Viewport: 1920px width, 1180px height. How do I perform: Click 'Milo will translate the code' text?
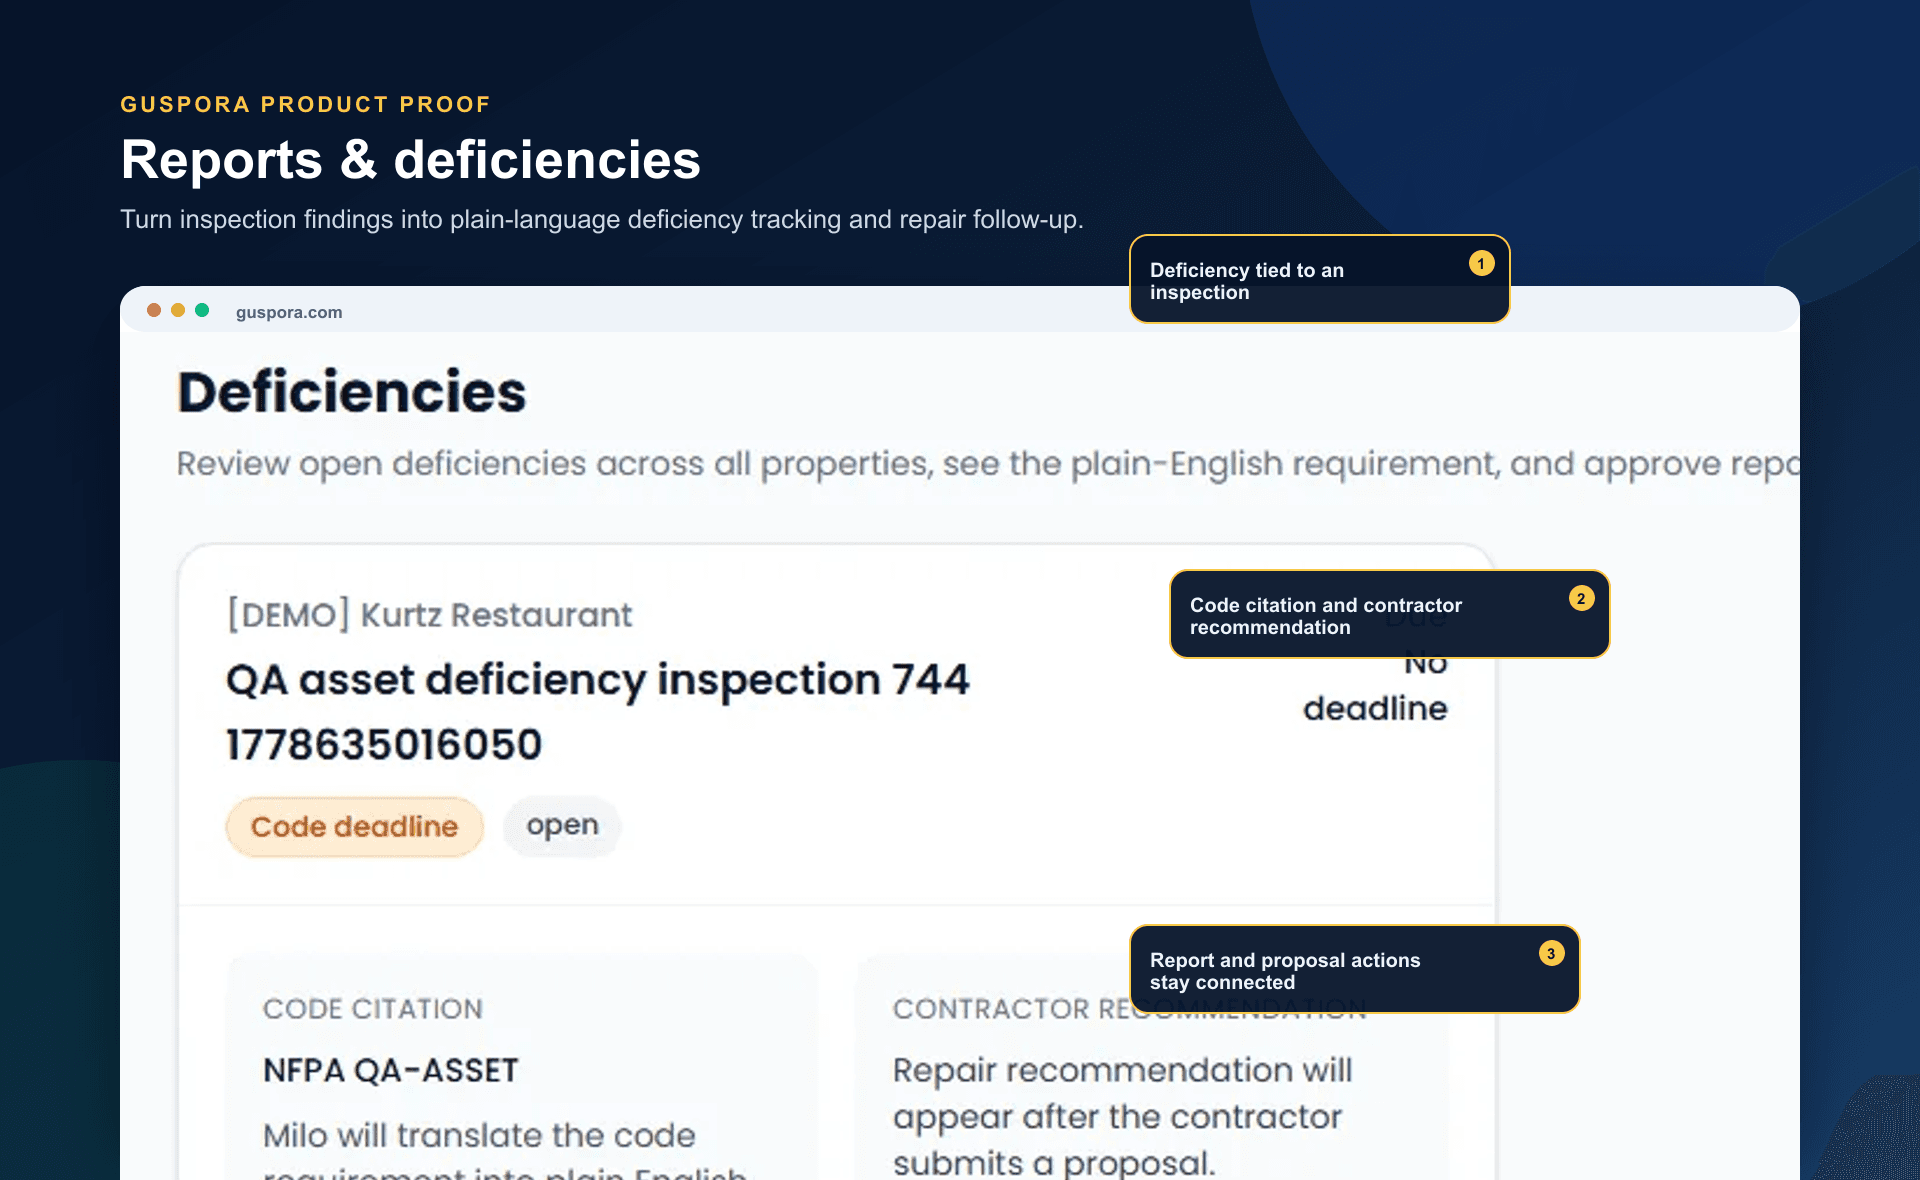(x=479, y=1136)
